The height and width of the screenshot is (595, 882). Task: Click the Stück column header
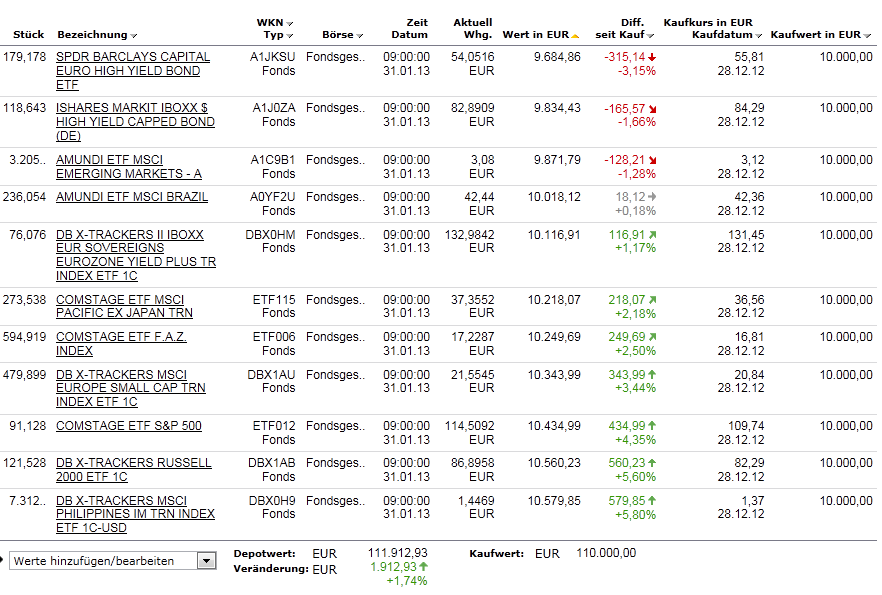[x=29, y=34]
